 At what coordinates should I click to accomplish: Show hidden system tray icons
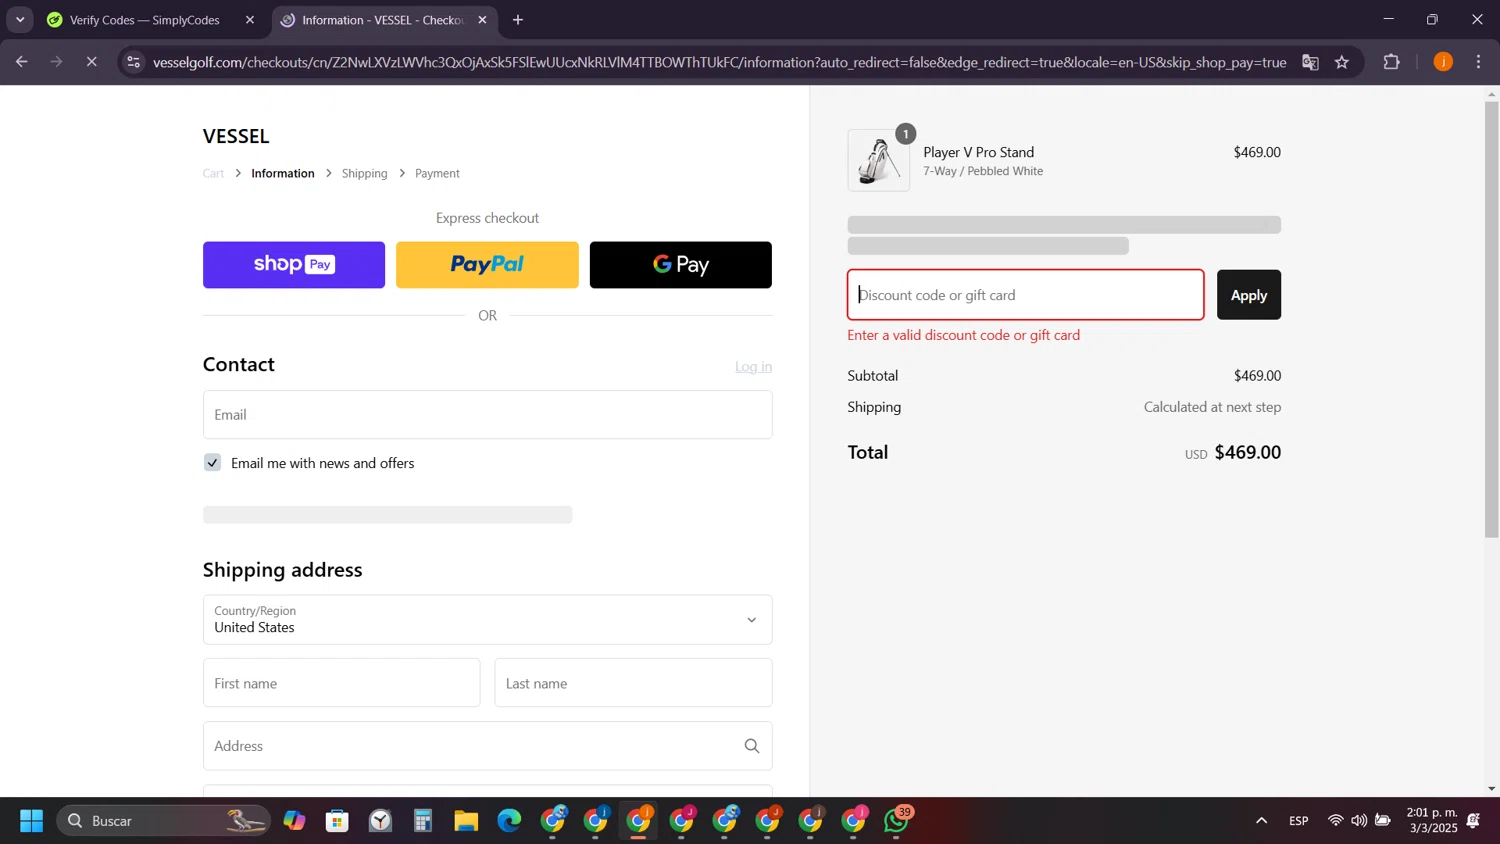click(1262, 821)
